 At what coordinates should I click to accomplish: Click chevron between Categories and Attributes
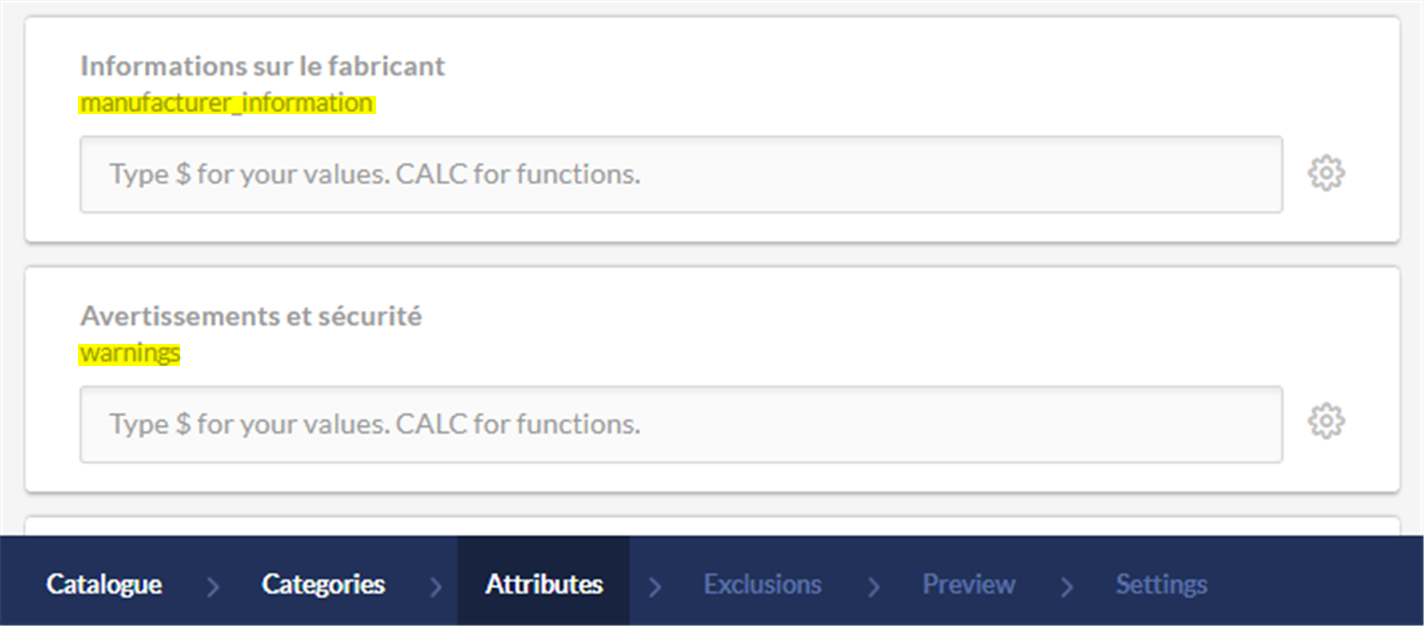[435, 586]
